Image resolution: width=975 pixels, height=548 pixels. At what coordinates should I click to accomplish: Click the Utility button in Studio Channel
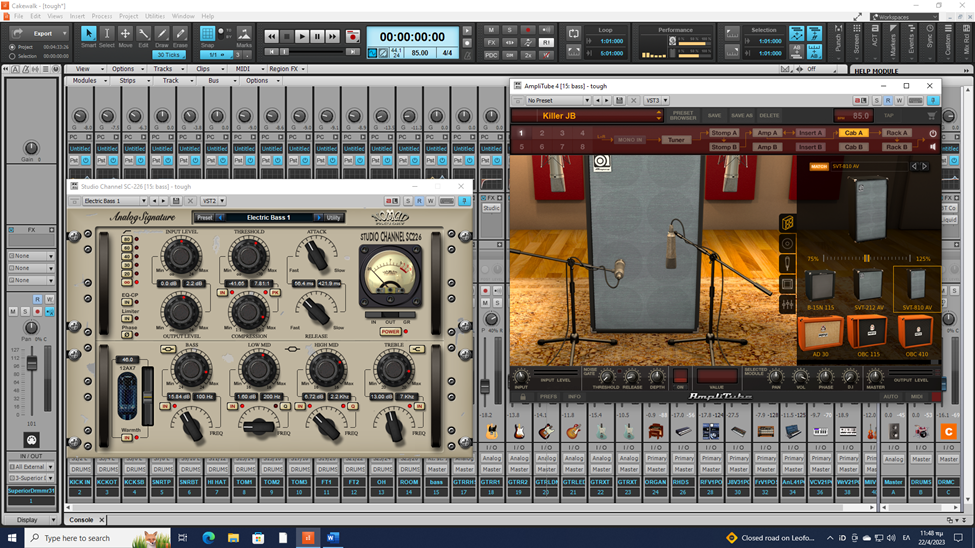coord(334,218)
